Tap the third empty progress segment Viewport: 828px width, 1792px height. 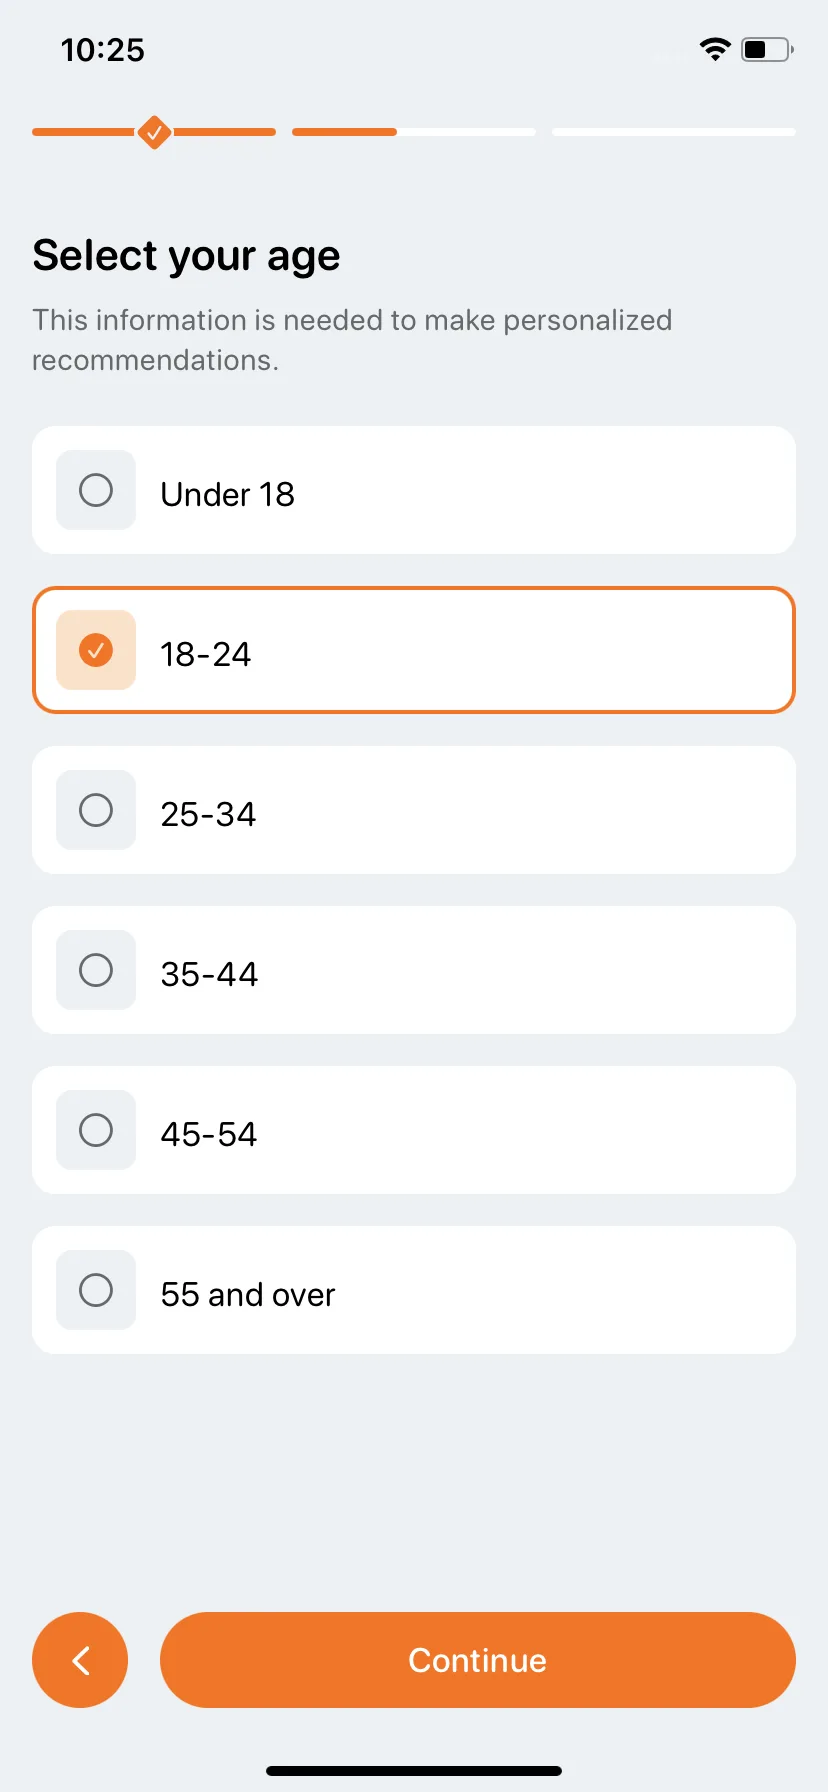tap(674, 132)
